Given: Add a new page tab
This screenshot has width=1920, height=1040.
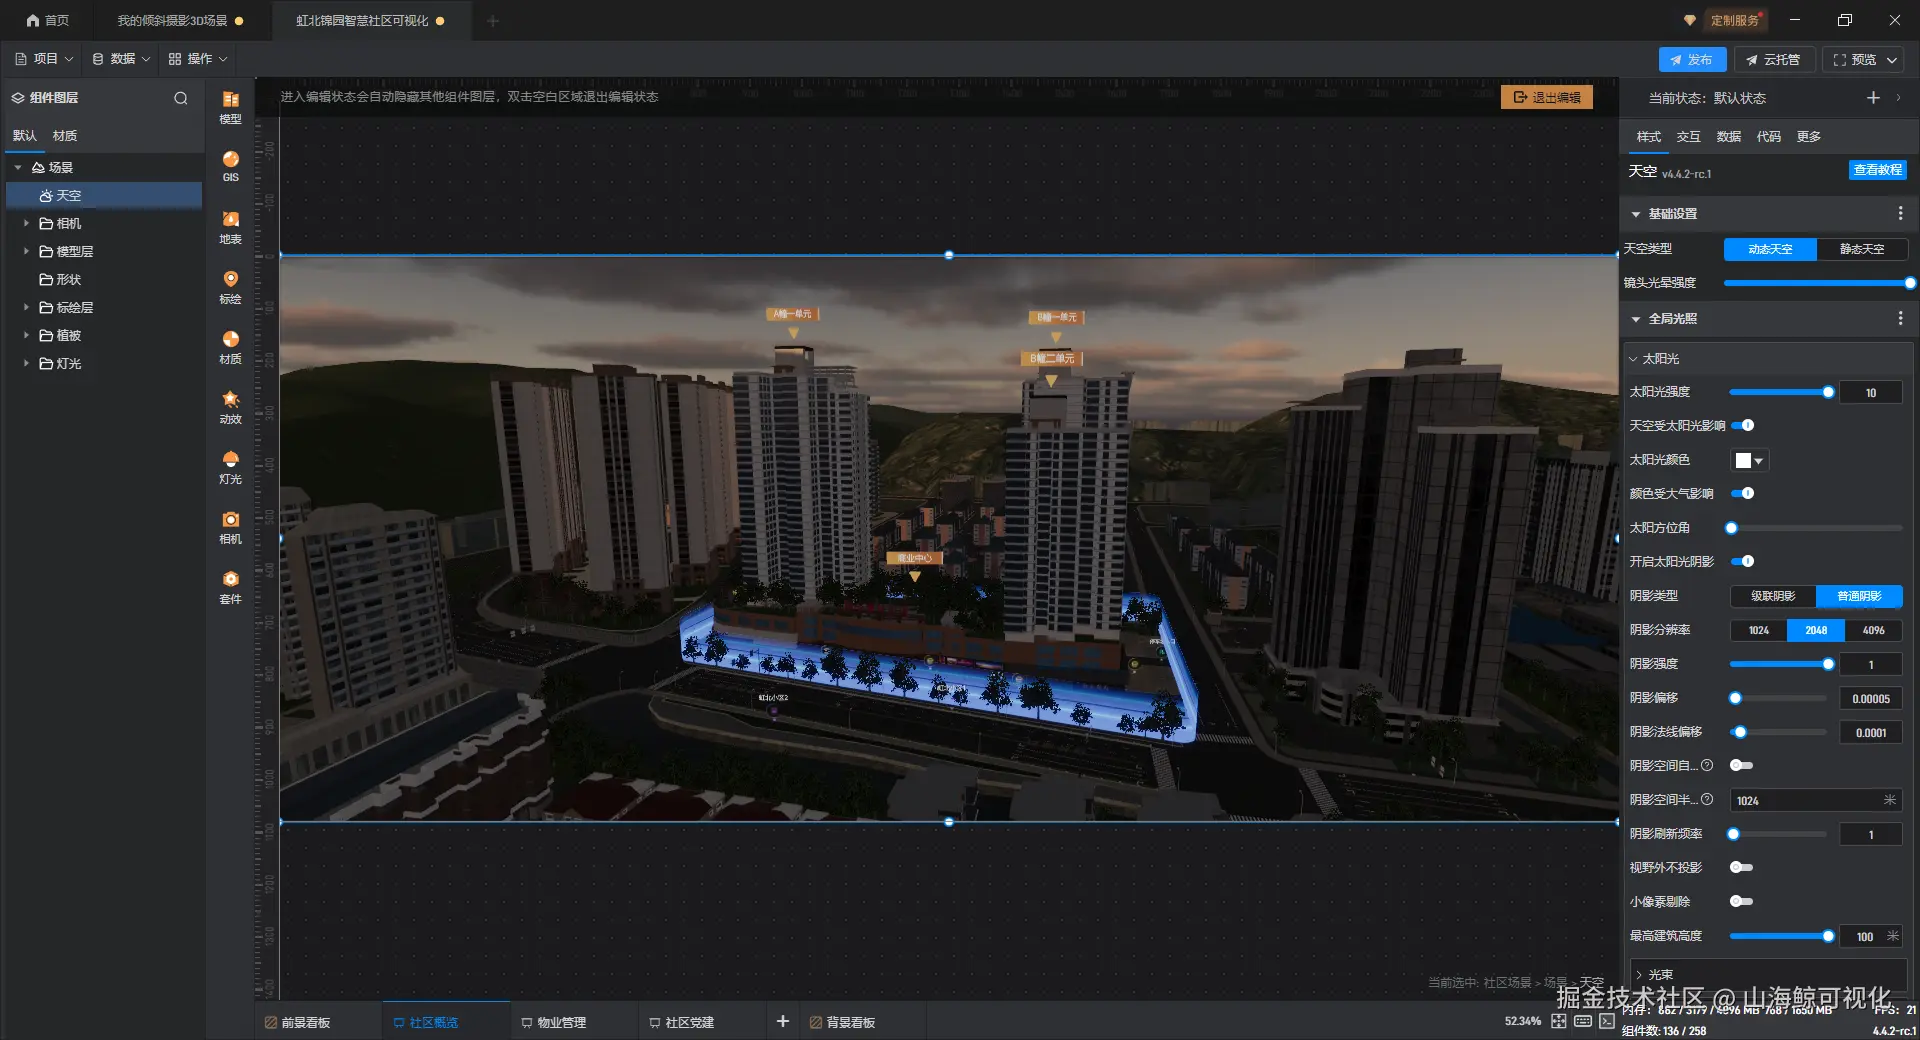Looking at the screenshot, I should [783, 1021].
